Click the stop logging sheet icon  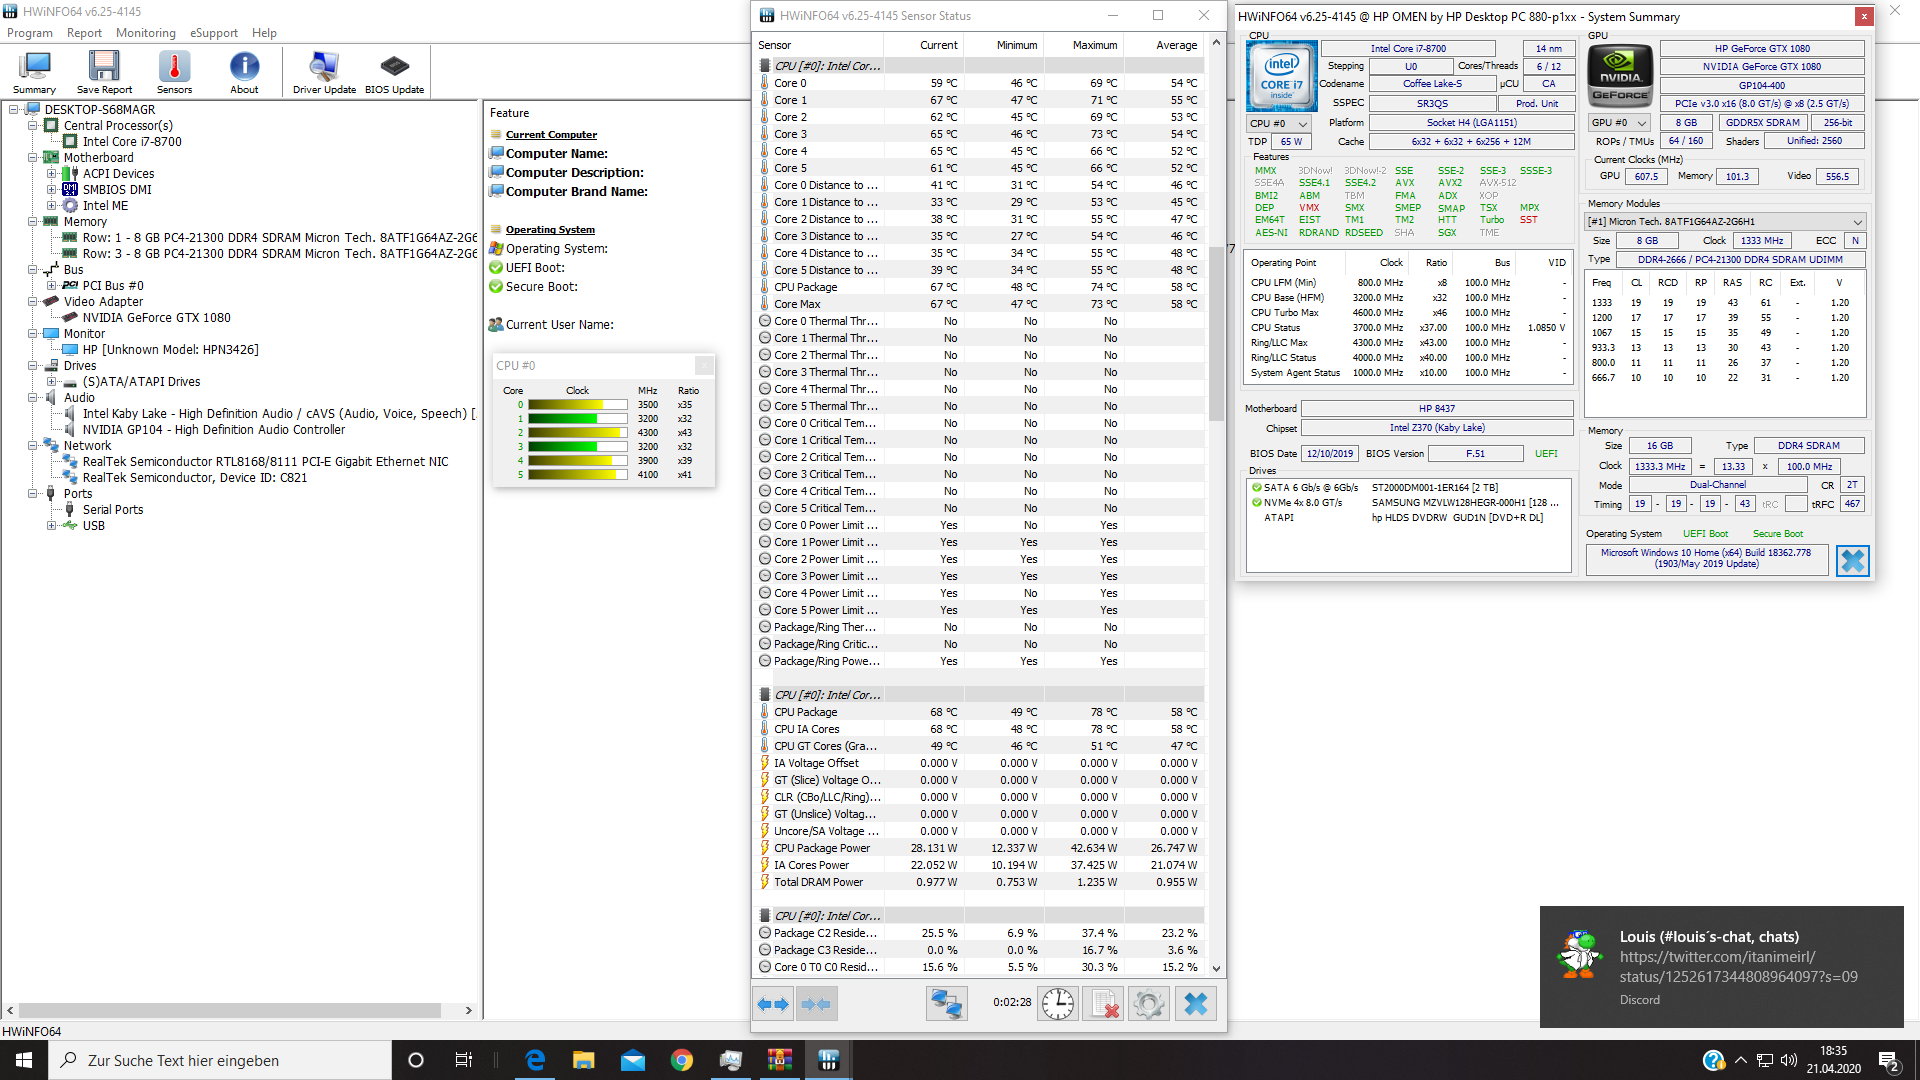(1104, 1004)
